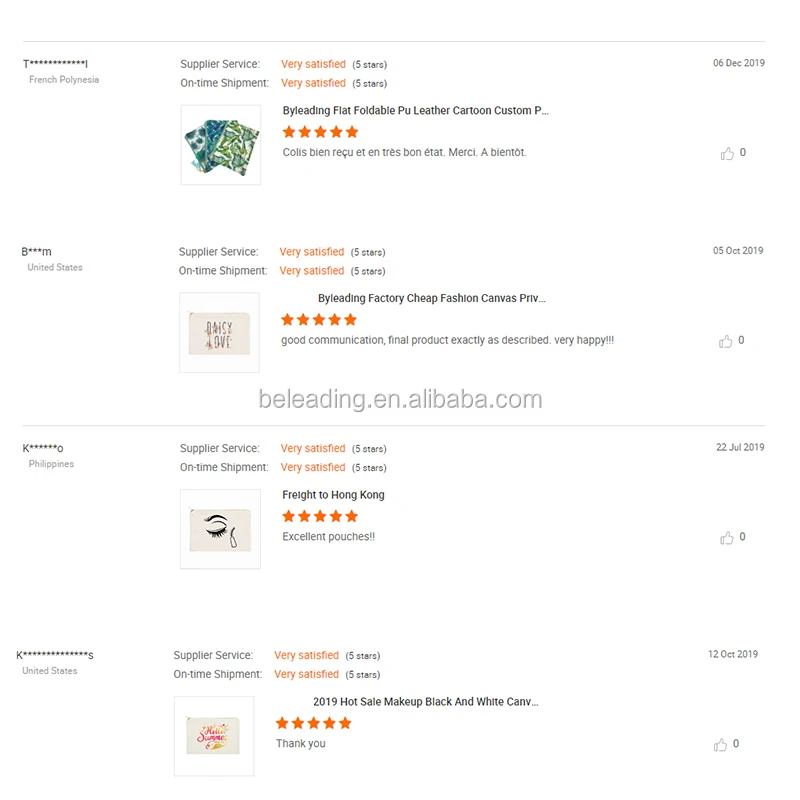Viewport: 800px width, 800px height.
Task: Give thumbs-up to the 'Thank you' review
Action: click(721, 745)
